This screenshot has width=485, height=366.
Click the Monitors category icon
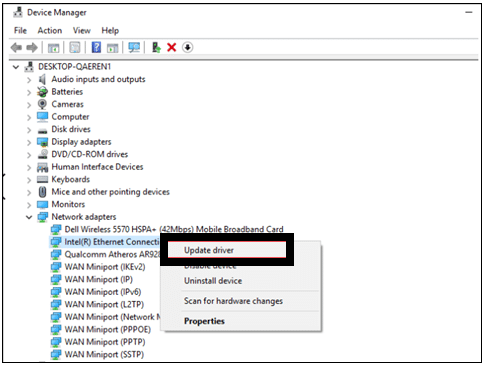[x=42, y=204]
